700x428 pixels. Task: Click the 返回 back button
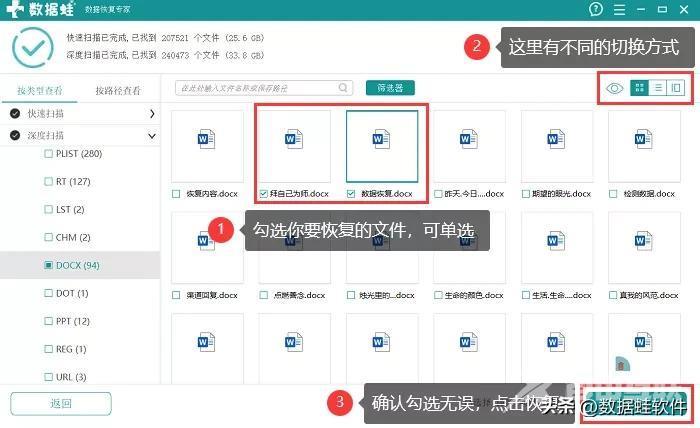61,403
